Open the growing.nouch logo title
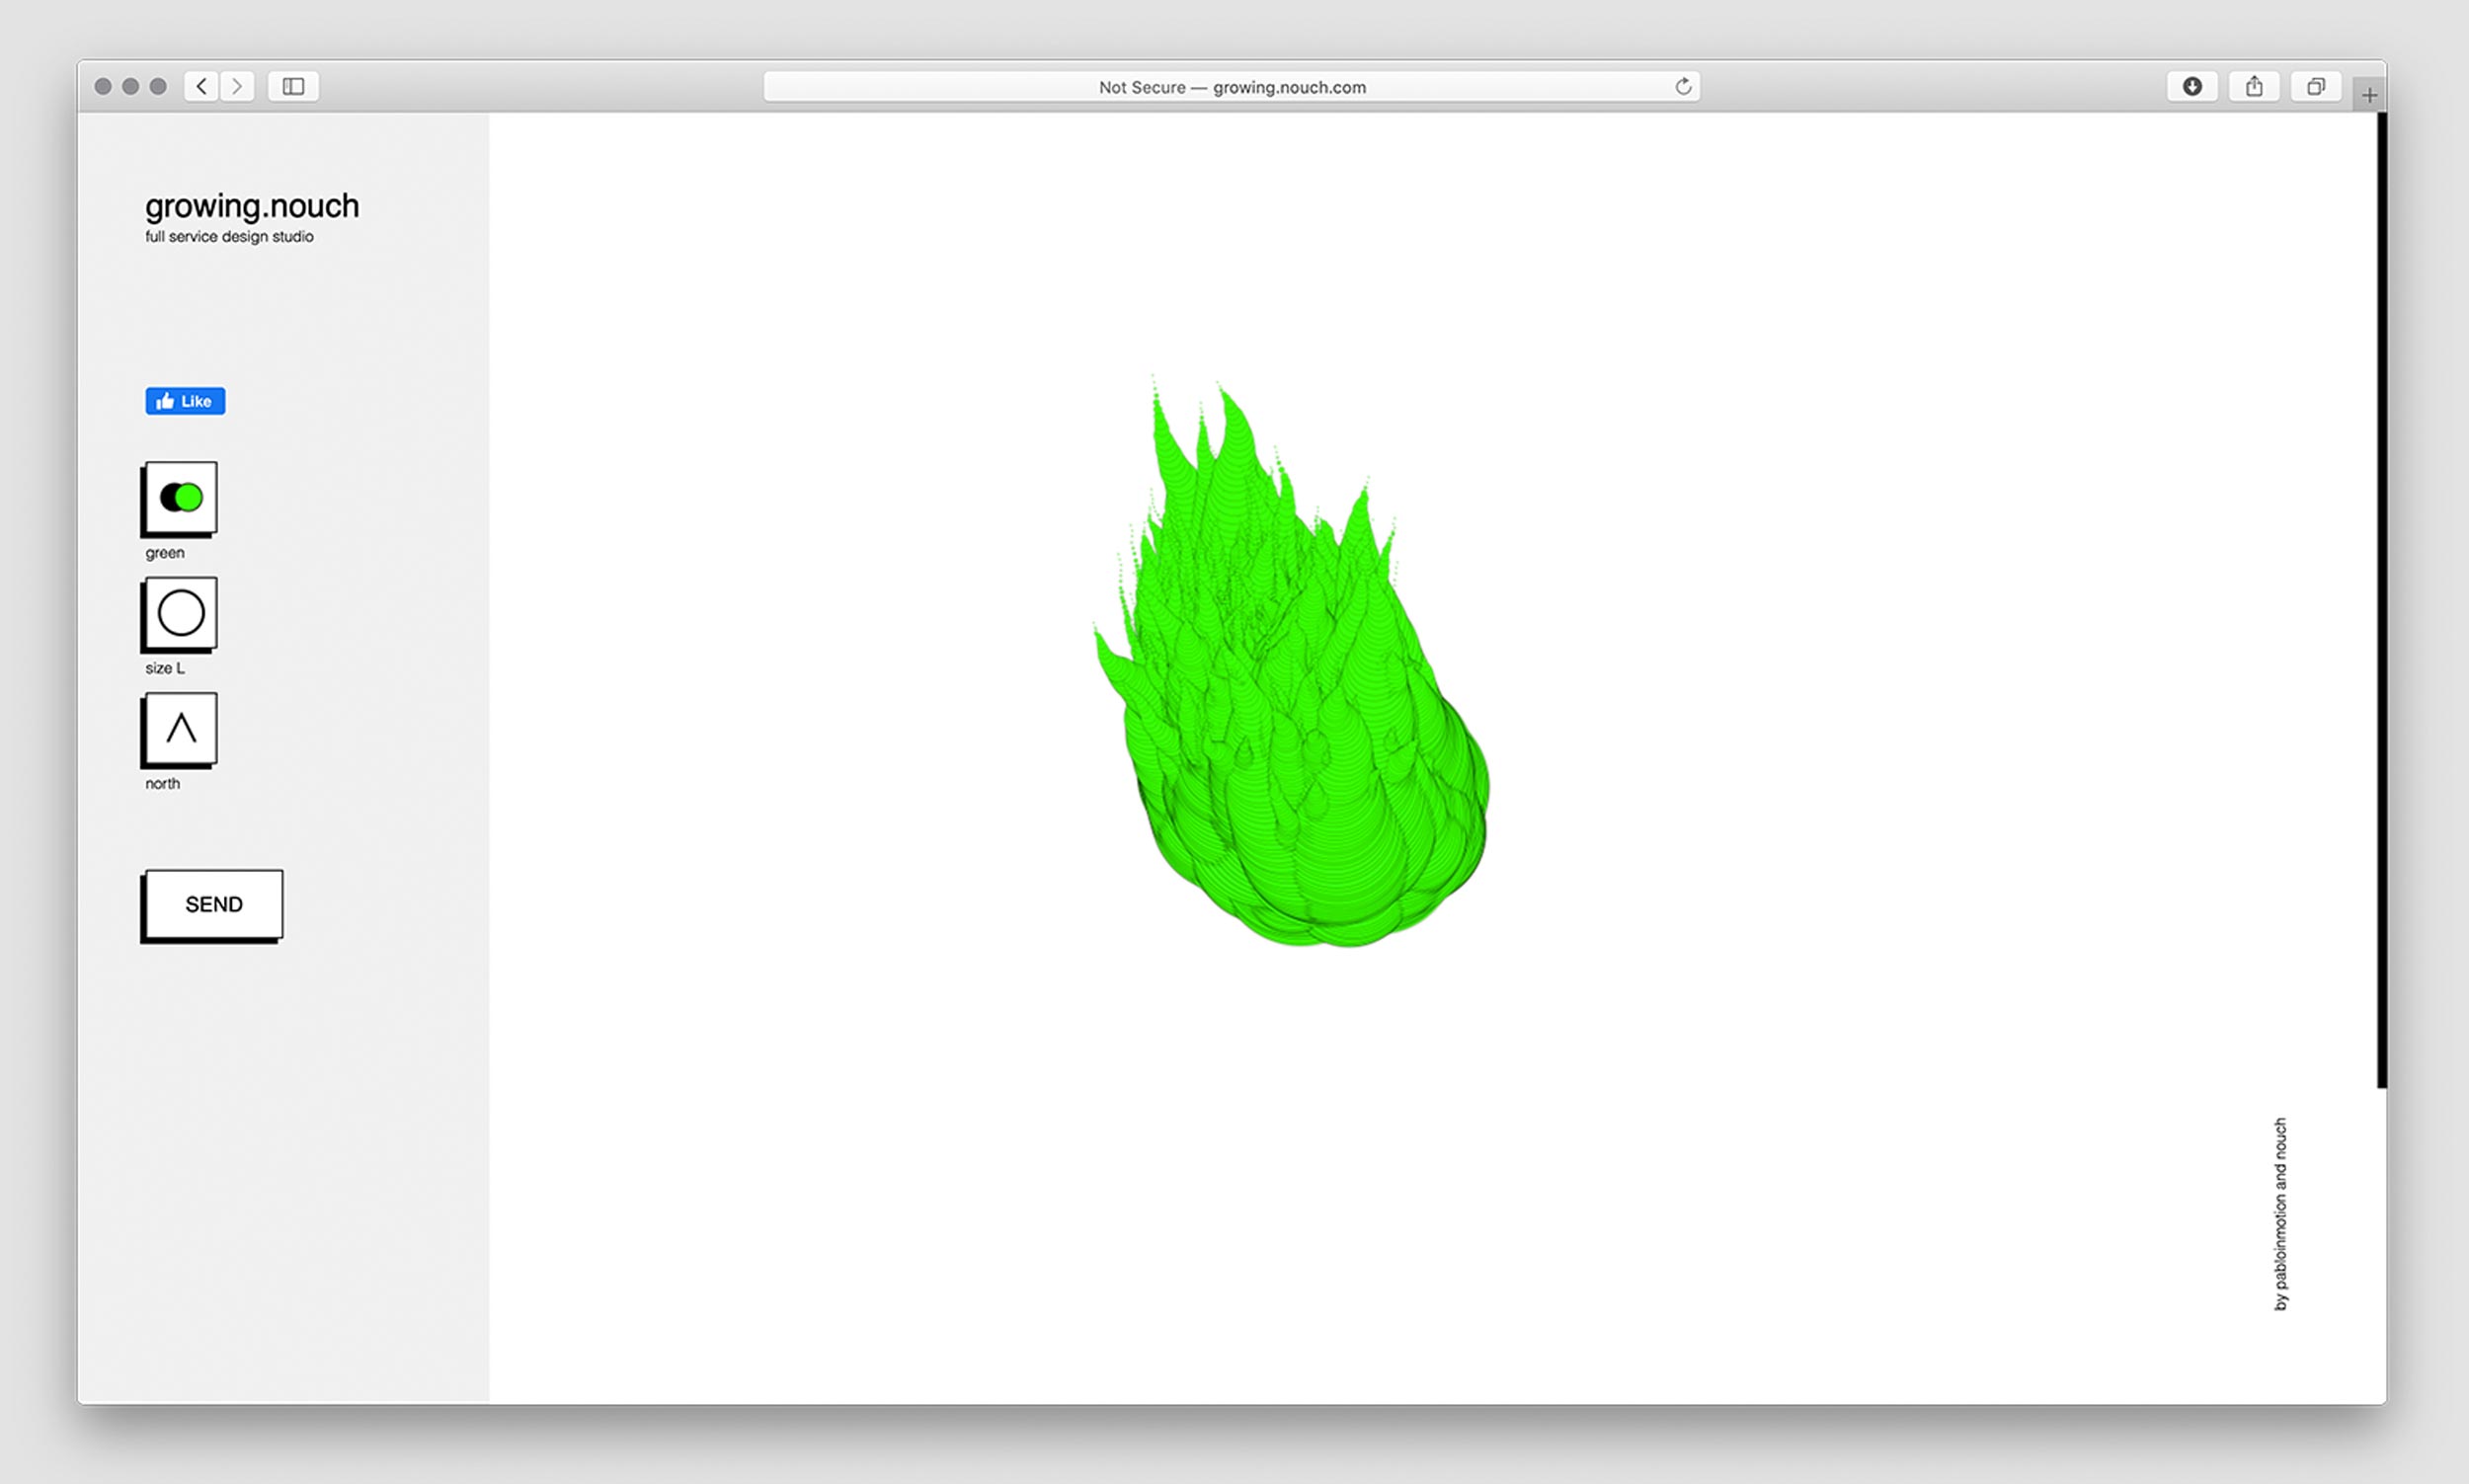Screen dimensions: 2469x1484 [252, 206]
